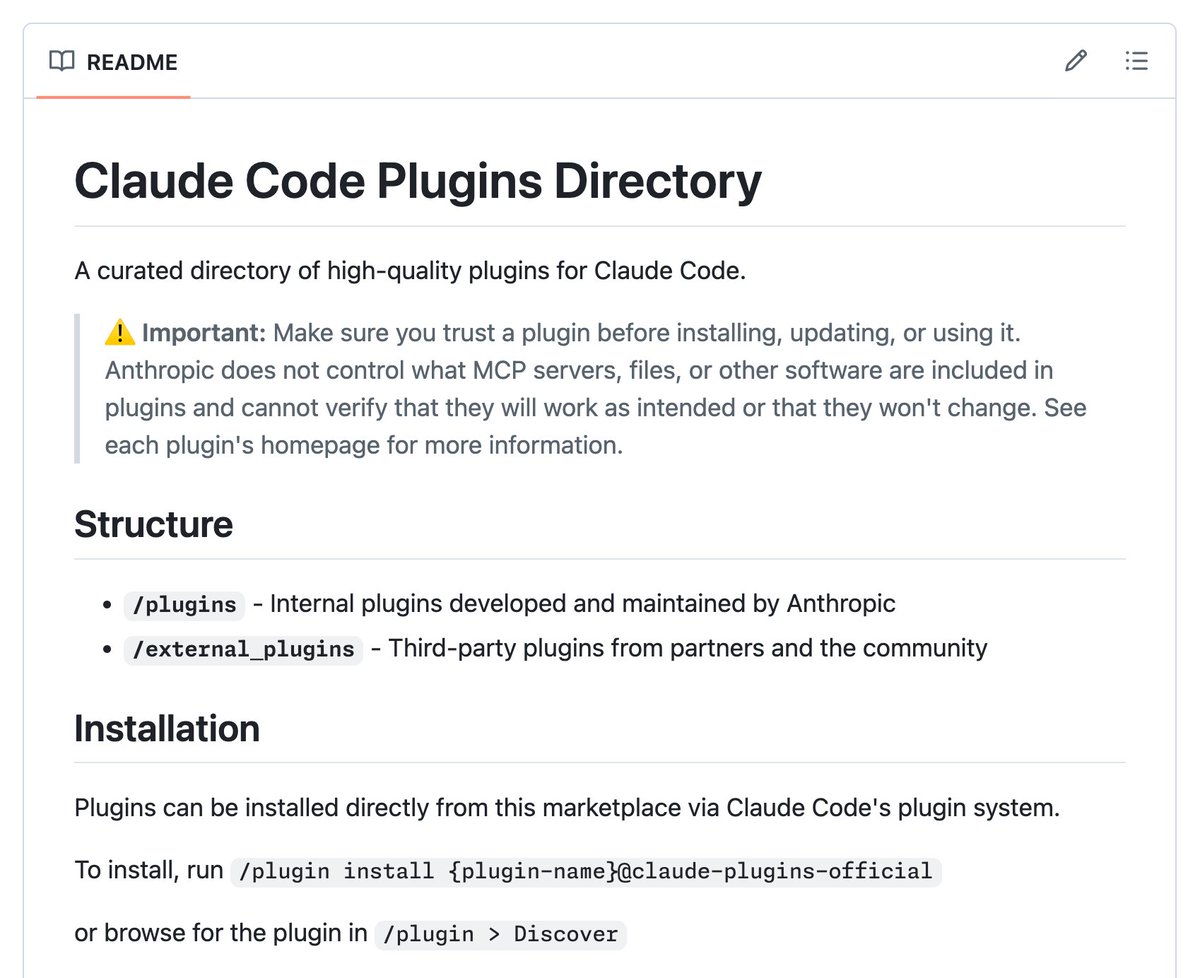
Task: Click the pencil edit file icon
Action: click(1076, 62)
